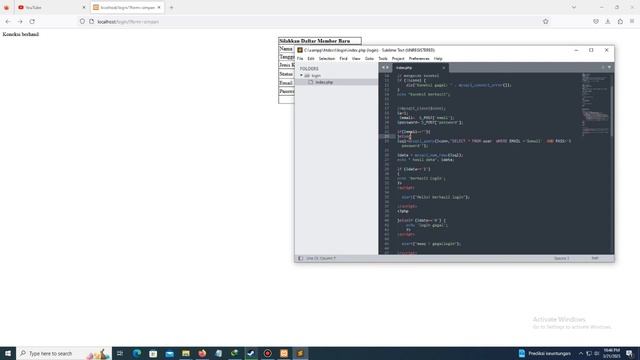Click the Sublime Text window title icon
Image resolution: width=640 pixels, height=360 pixels.
click(x=300, y=50)
